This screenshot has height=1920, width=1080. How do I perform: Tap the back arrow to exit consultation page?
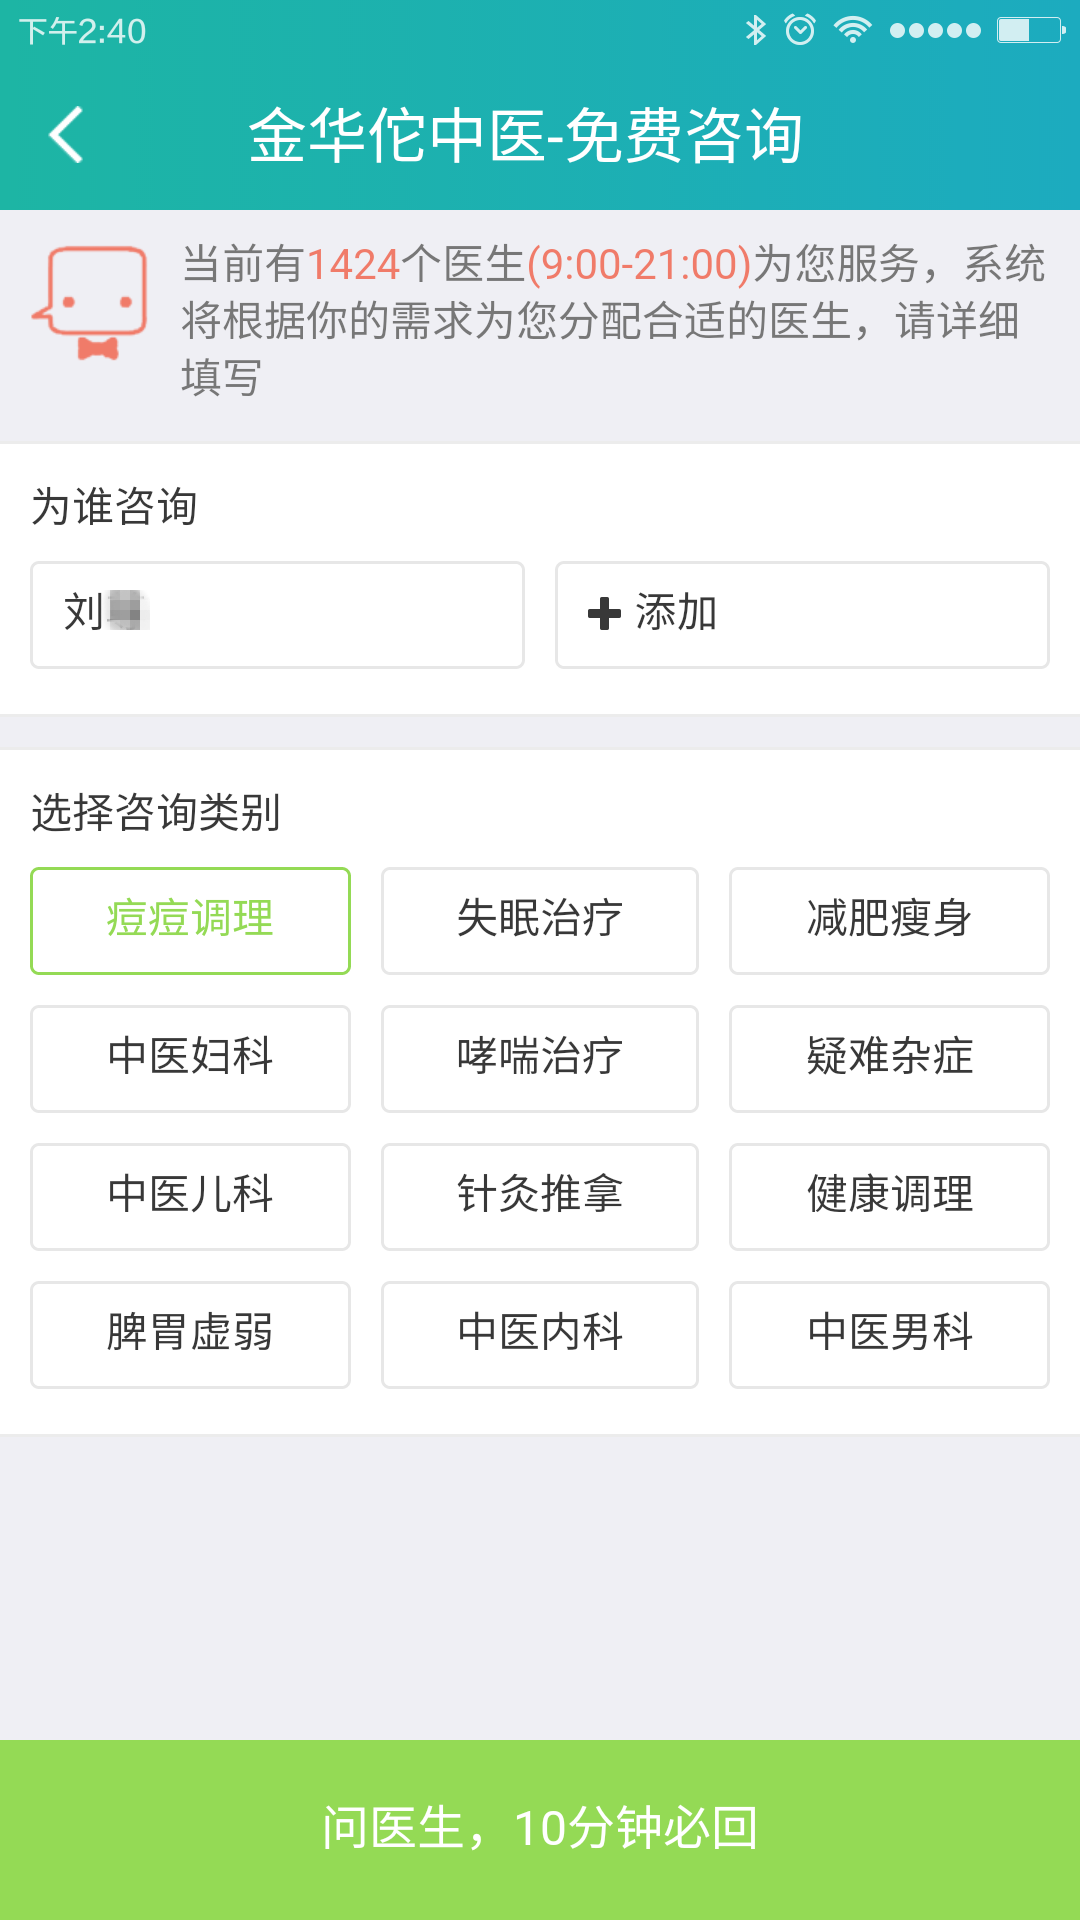(x=66, y=135)
